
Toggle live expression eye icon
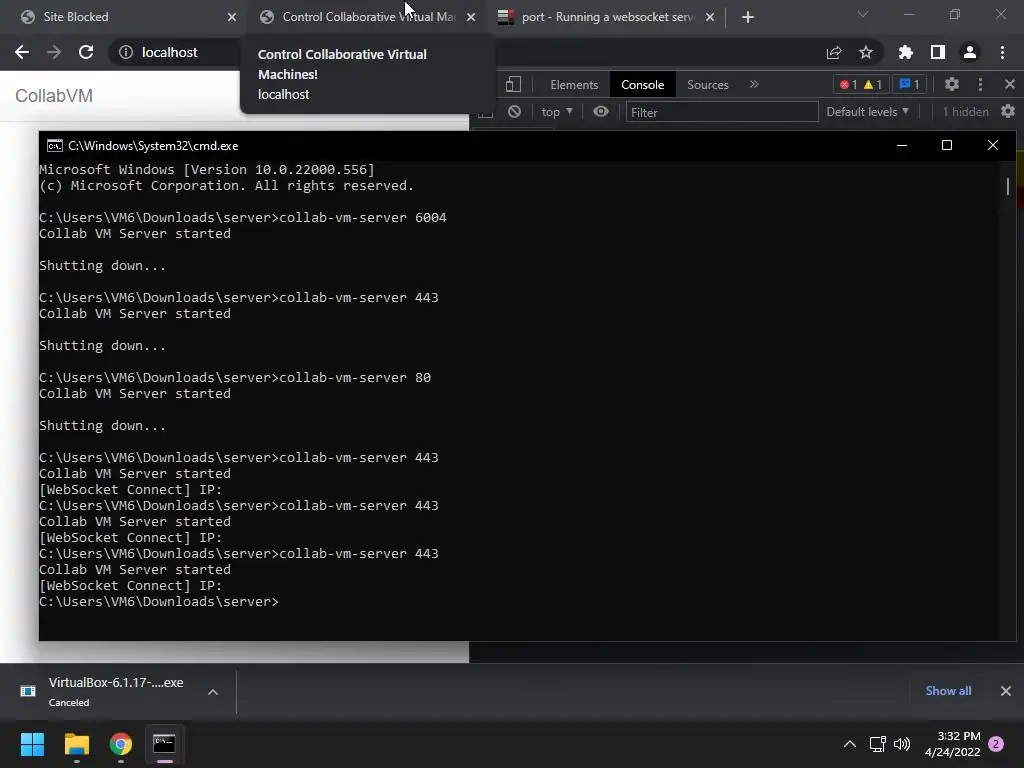[x=601, y=112]
